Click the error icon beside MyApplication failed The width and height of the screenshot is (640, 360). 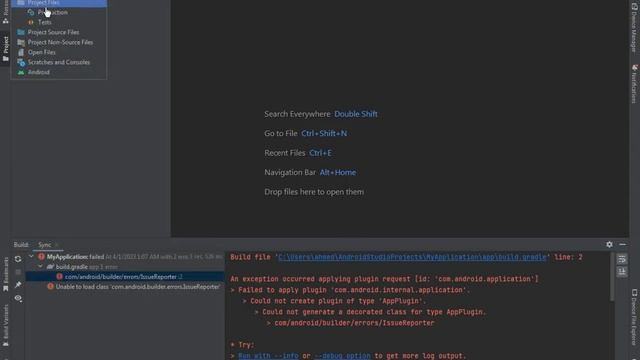(x=41, y=257)
